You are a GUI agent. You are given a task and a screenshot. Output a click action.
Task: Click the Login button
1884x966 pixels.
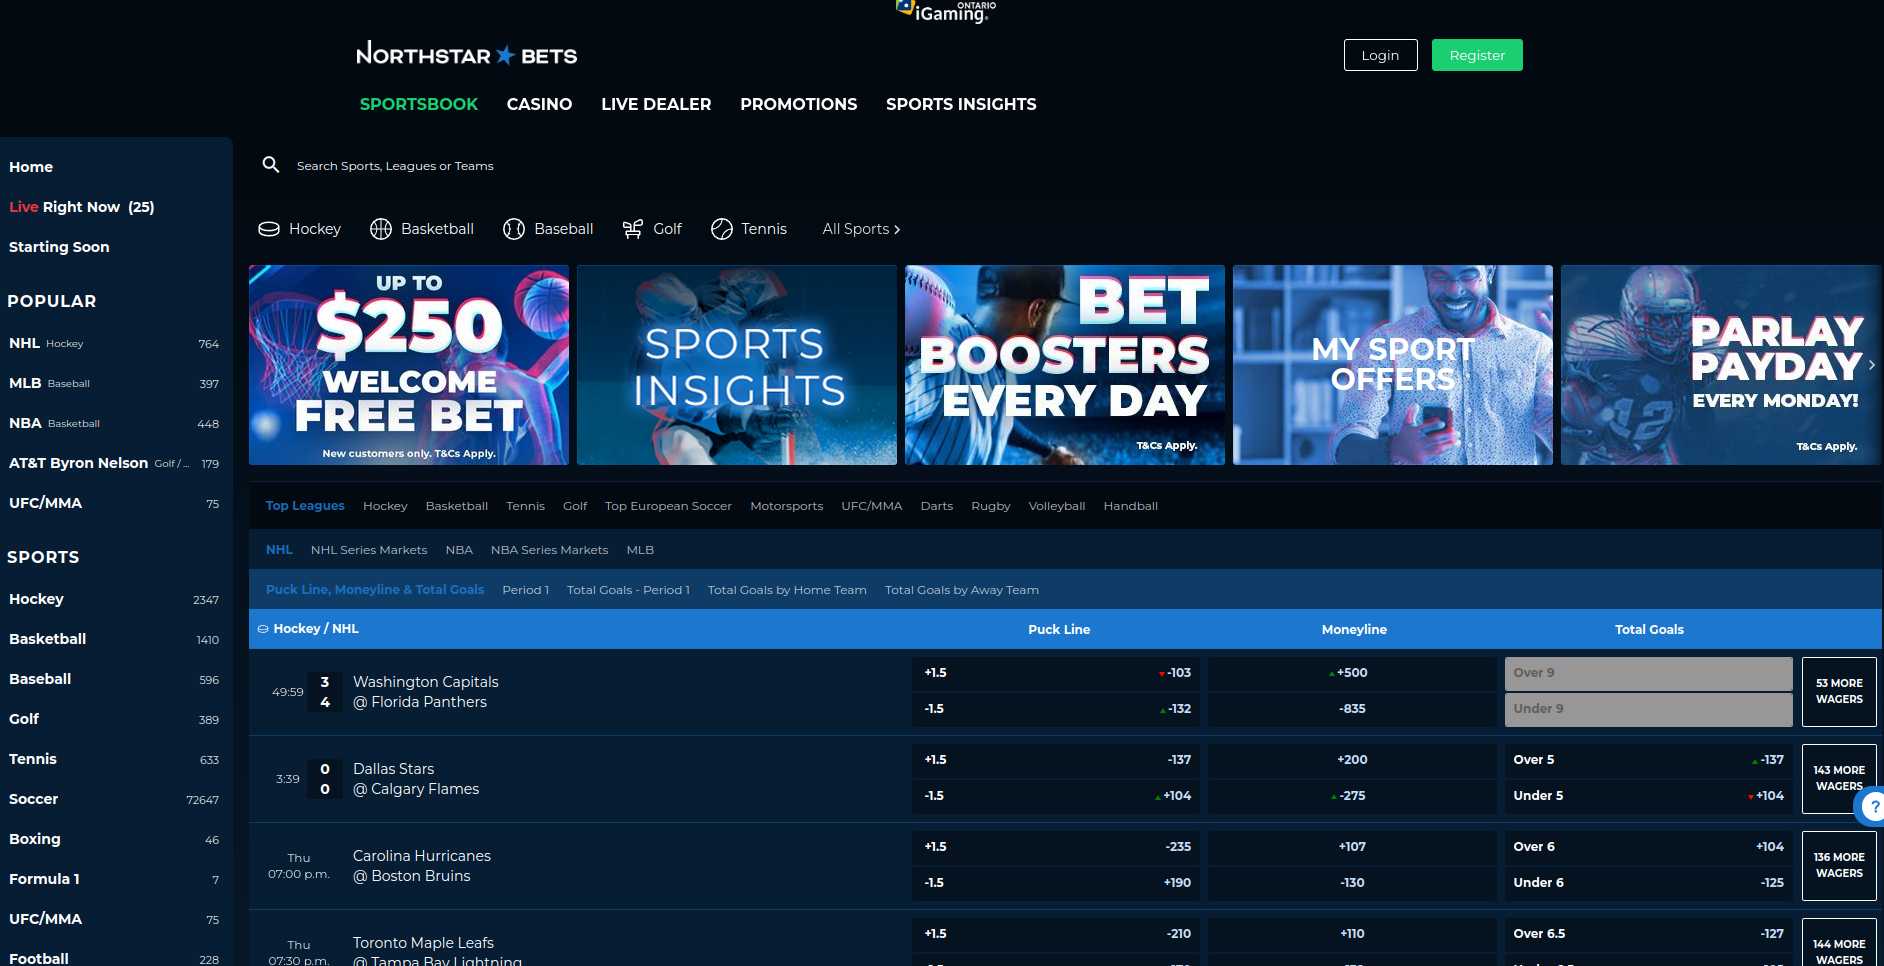click(x=1380, y=55)
